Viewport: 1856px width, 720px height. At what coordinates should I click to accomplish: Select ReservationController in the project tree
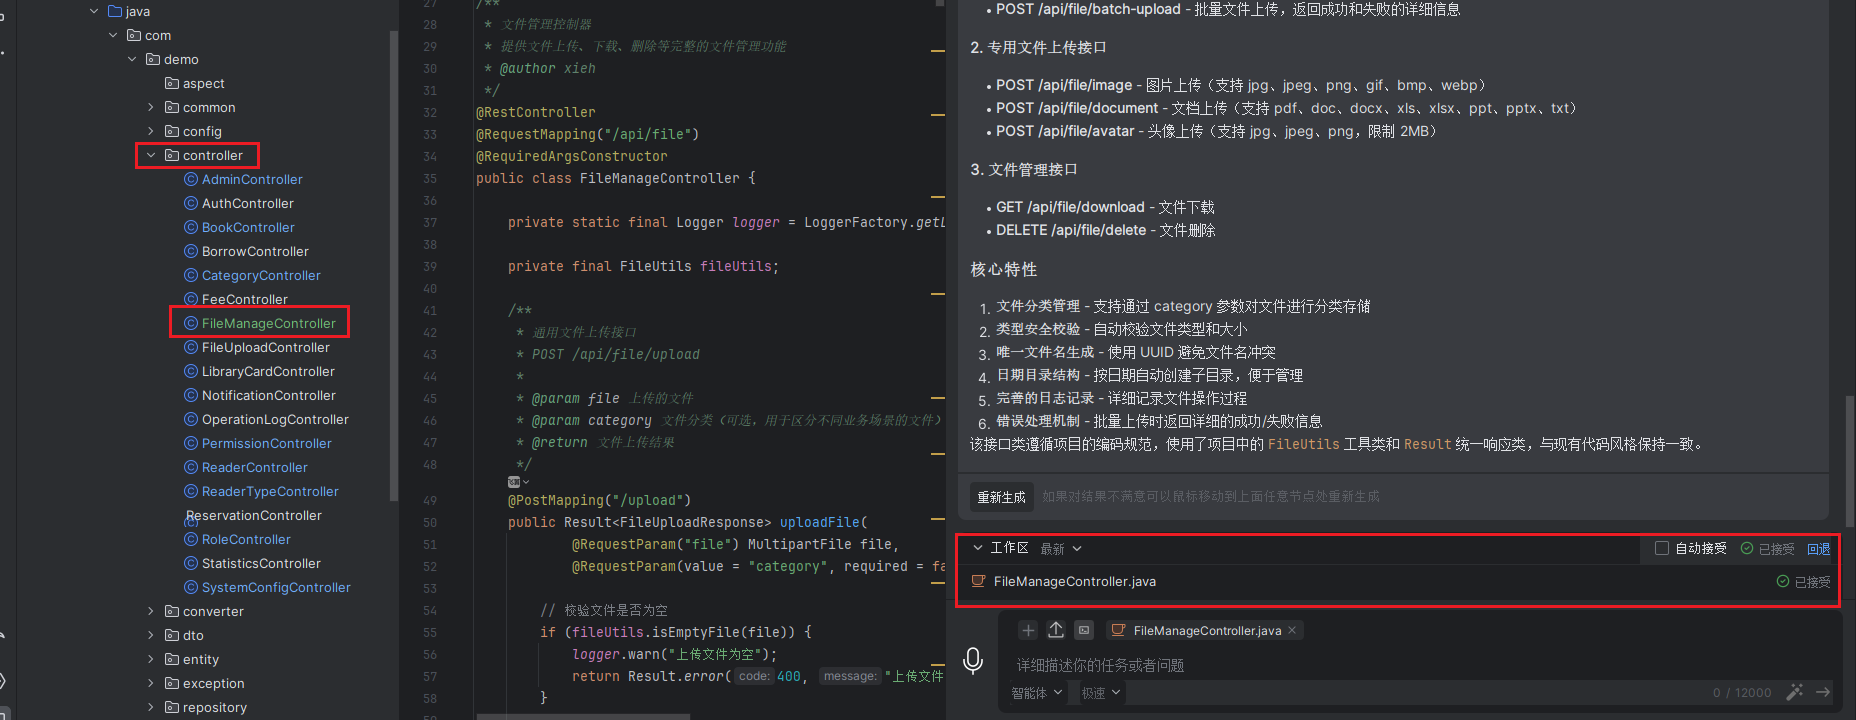254,515
